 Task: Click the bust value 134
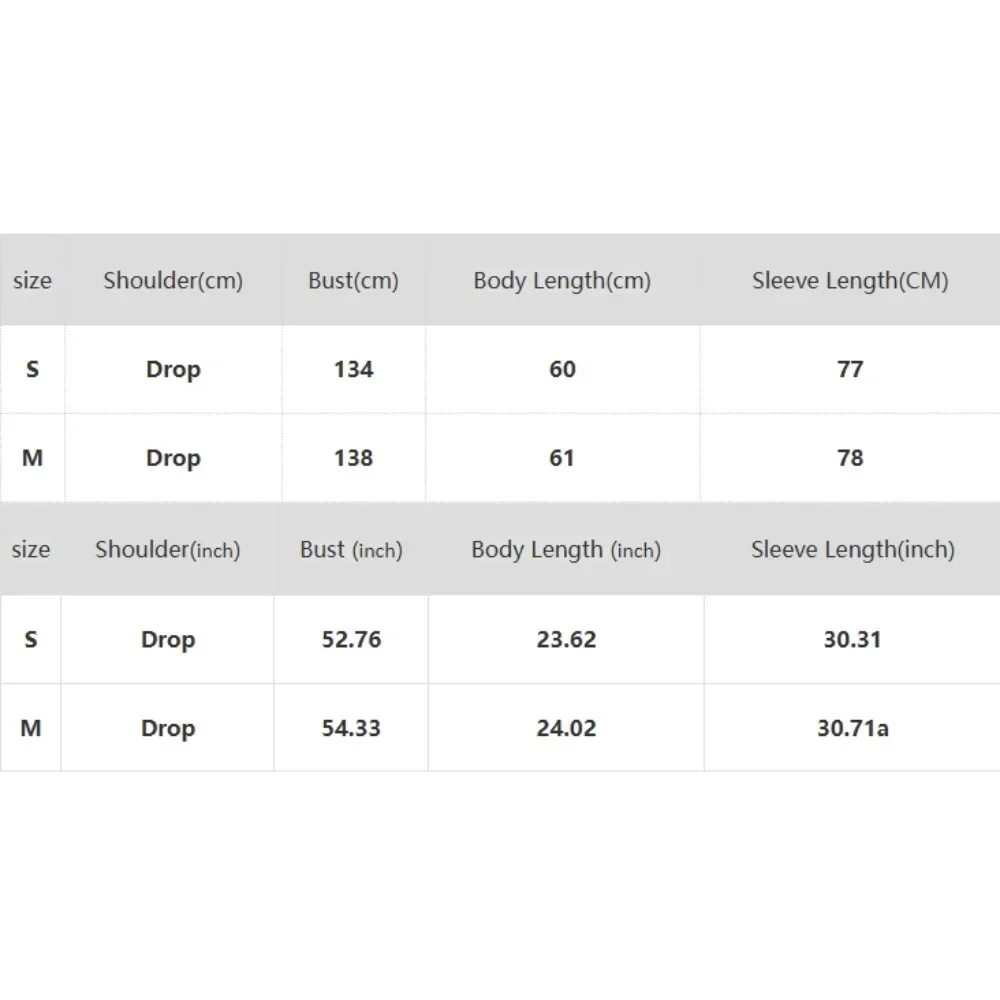coord(353,369)
